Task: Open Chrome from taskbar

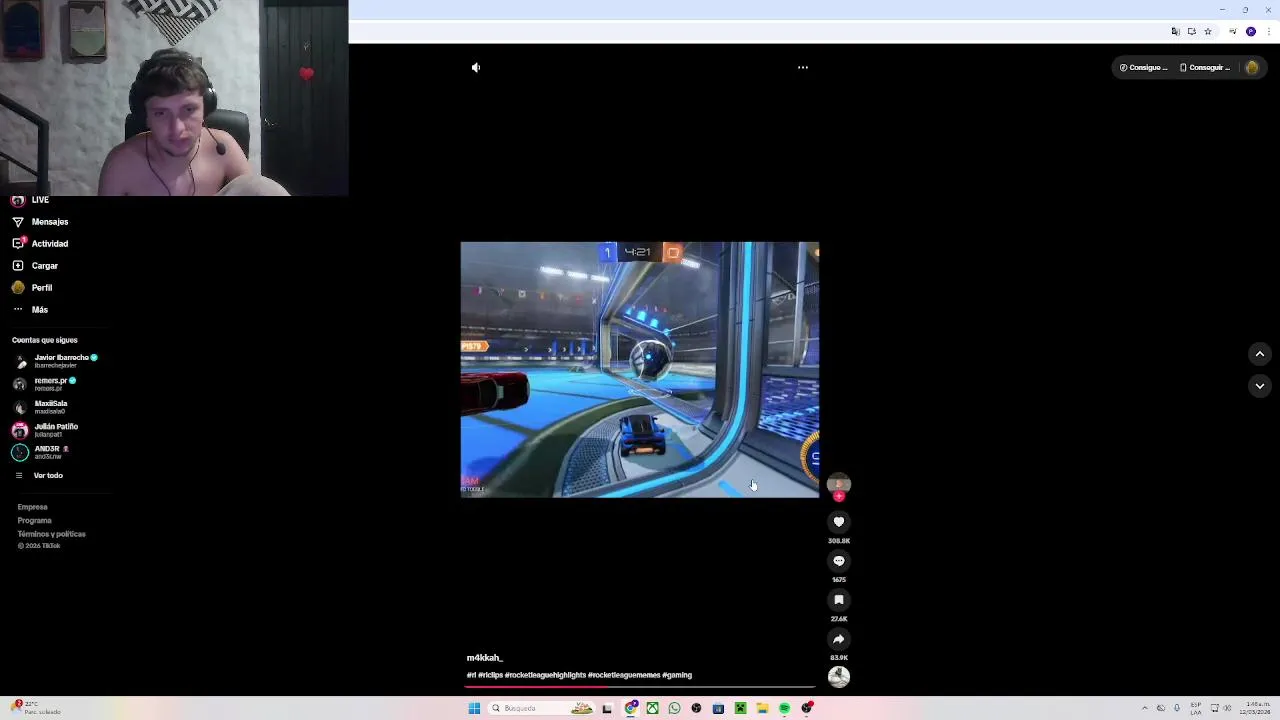Action: (x=631, y=708)
